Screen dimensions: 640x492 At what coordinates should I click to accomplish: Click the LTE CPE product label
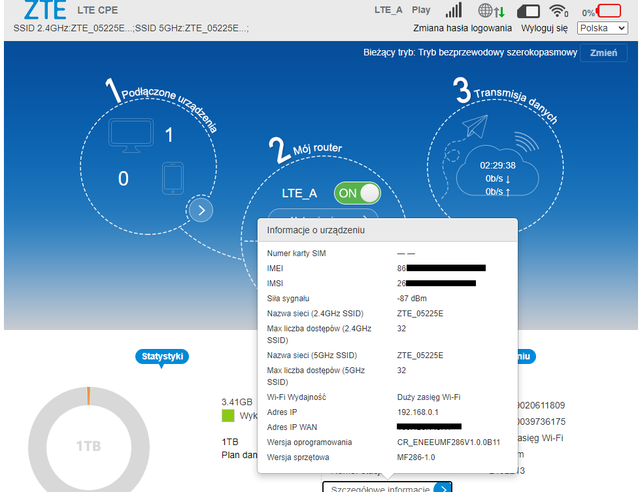point(98,10)
